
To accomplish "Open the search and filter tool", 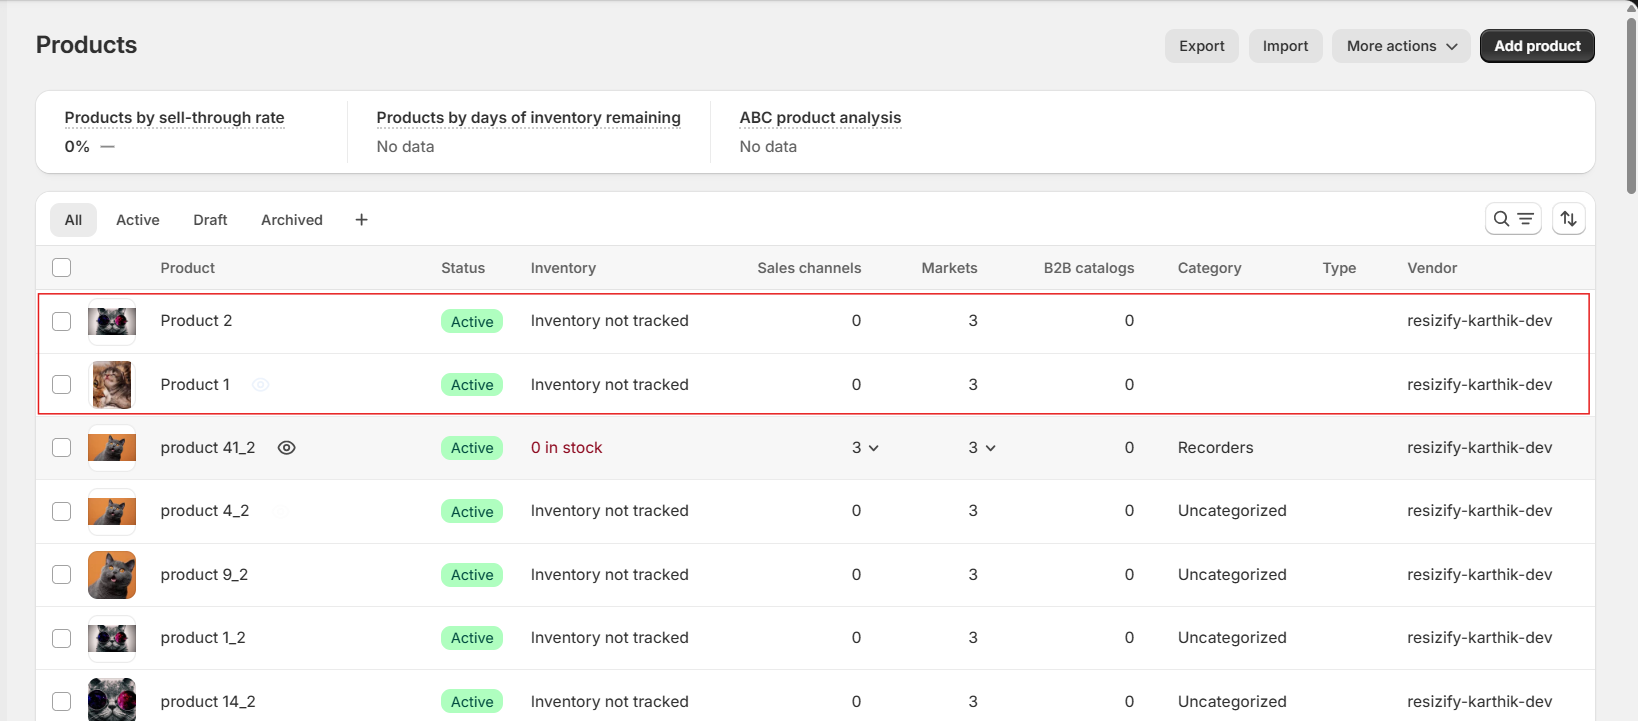I will coord(1512,219).
